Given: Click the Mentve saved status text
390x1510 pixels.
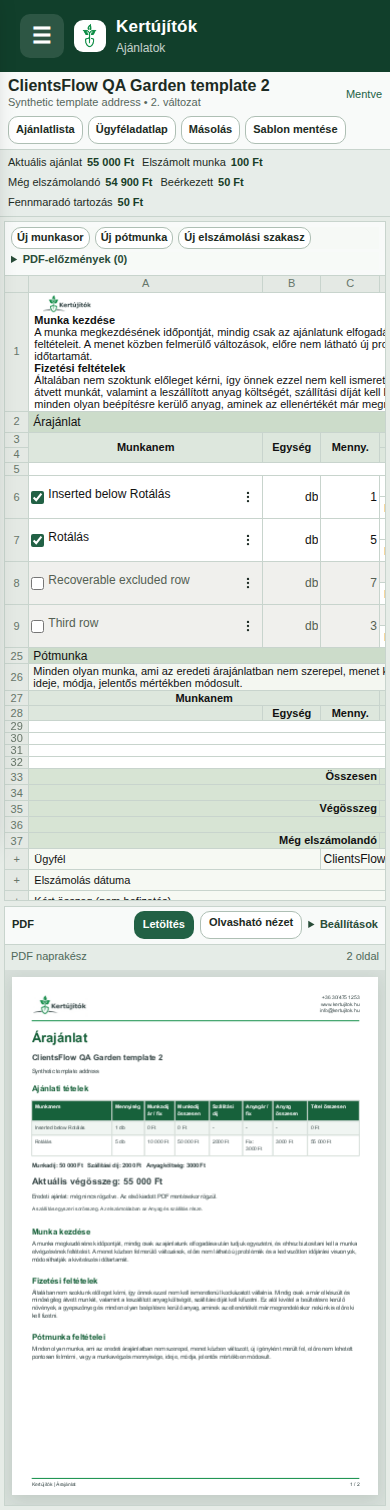Looking at the screenshot, I should coord(364,94).
